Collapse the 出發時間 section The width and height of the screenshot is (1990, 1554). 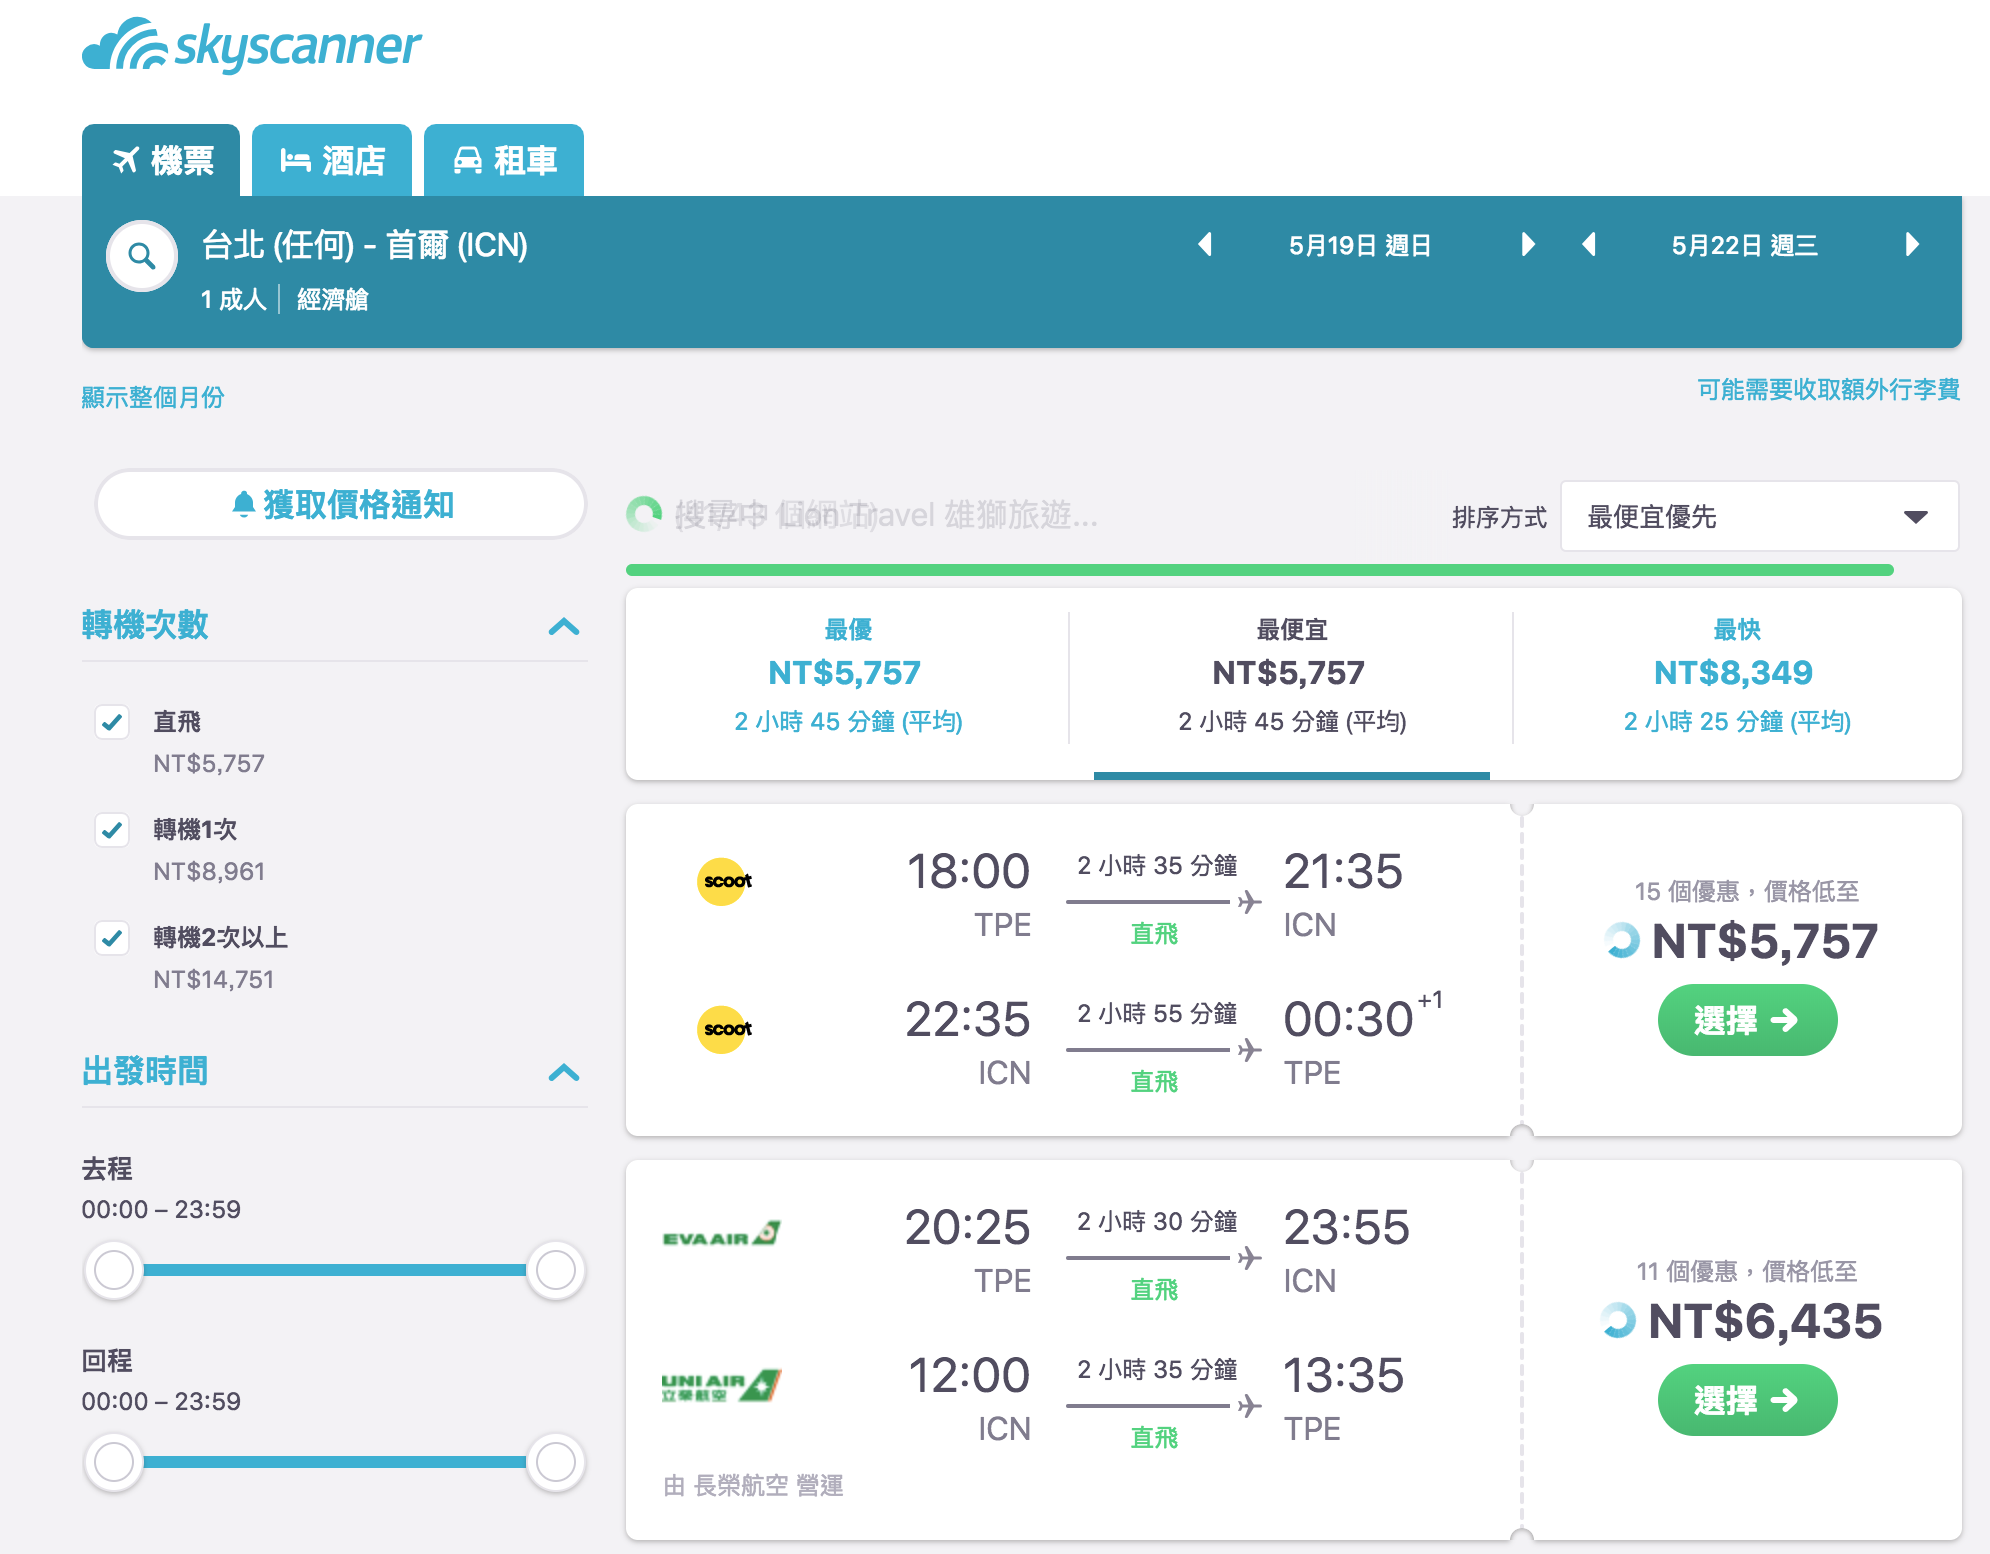tap(564, 1073)
